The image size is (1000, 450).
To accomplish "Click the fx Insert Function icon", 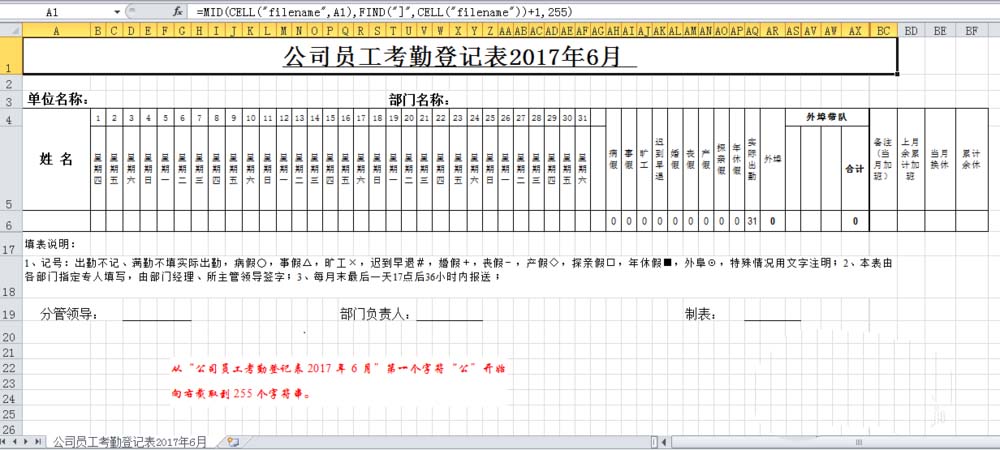I will (x=179, y=11).
